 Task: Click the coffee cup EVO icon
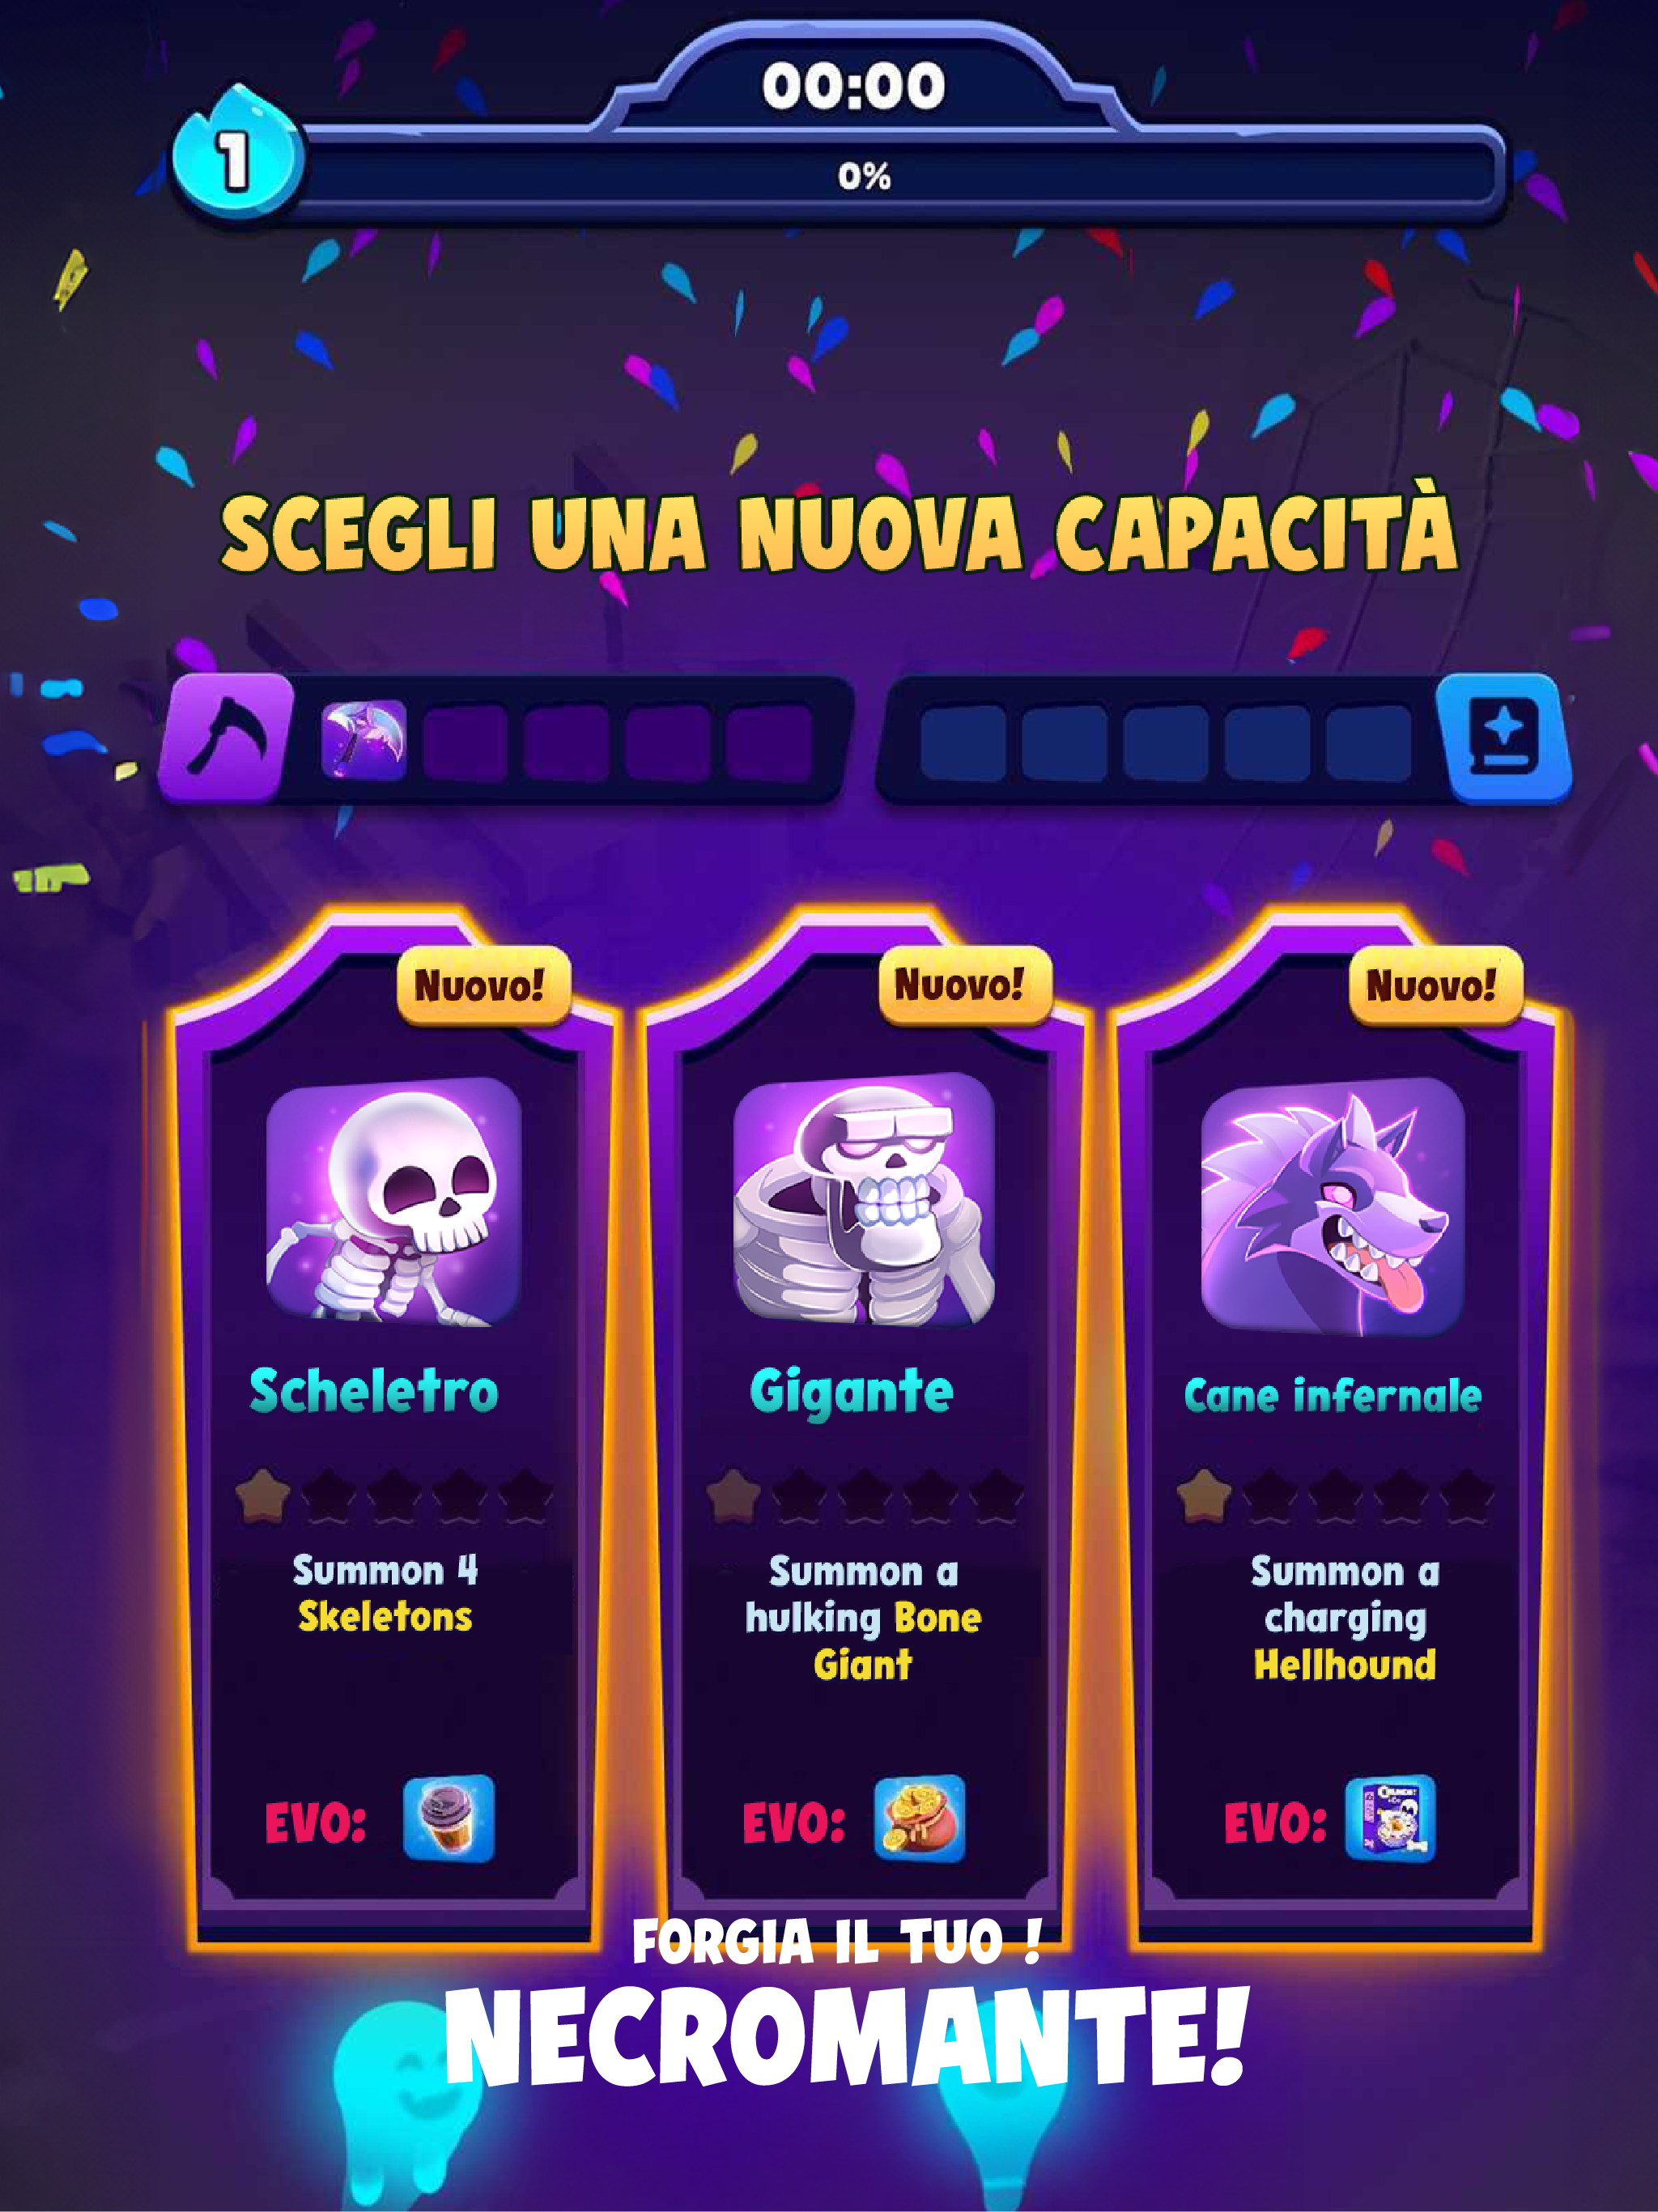449,1818
